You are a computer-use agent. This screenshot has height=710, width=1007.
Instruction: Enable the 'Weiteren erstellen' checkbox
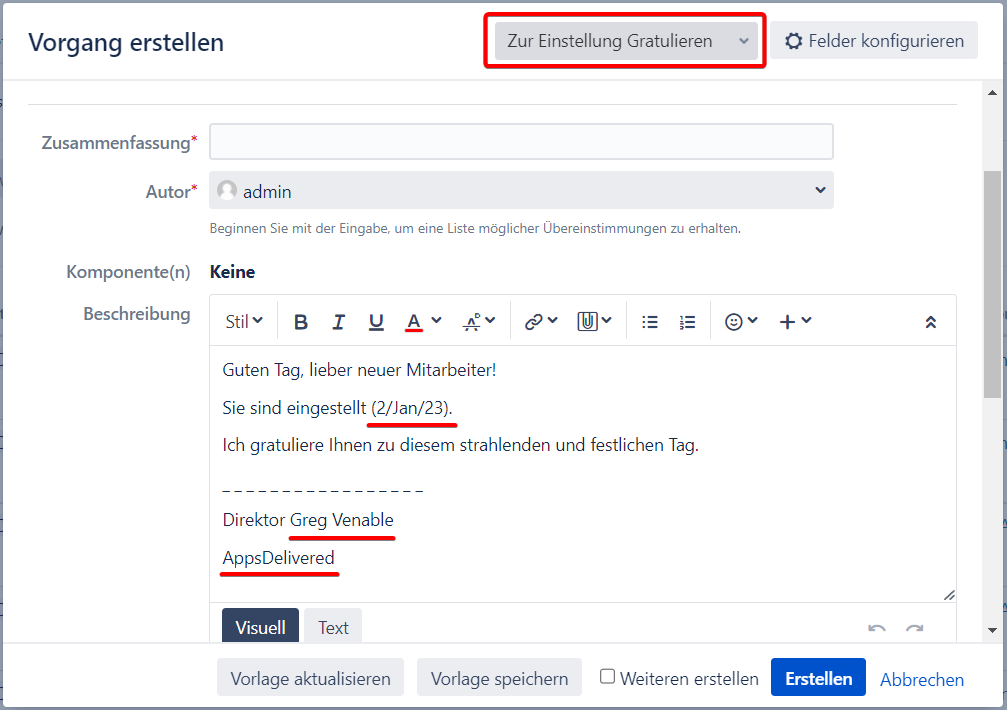tap(607, 677)
